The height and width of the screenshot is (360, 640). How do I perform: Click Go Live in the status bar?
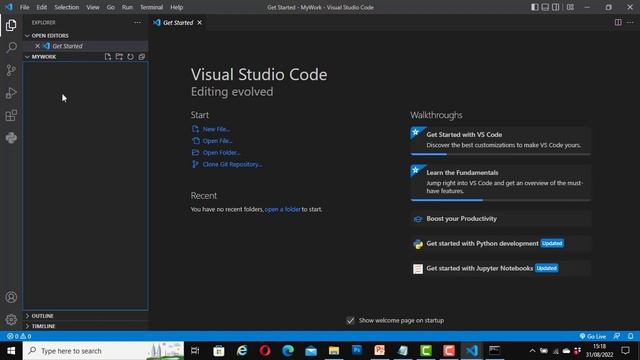tap(593, 336)
